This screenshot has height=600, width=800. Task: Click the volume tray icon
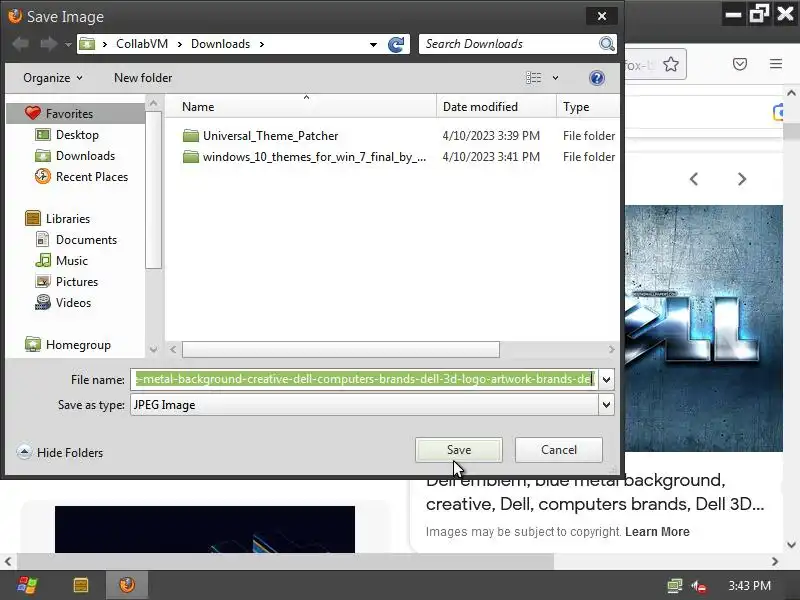pyautogui.click(x=698, y=586)
